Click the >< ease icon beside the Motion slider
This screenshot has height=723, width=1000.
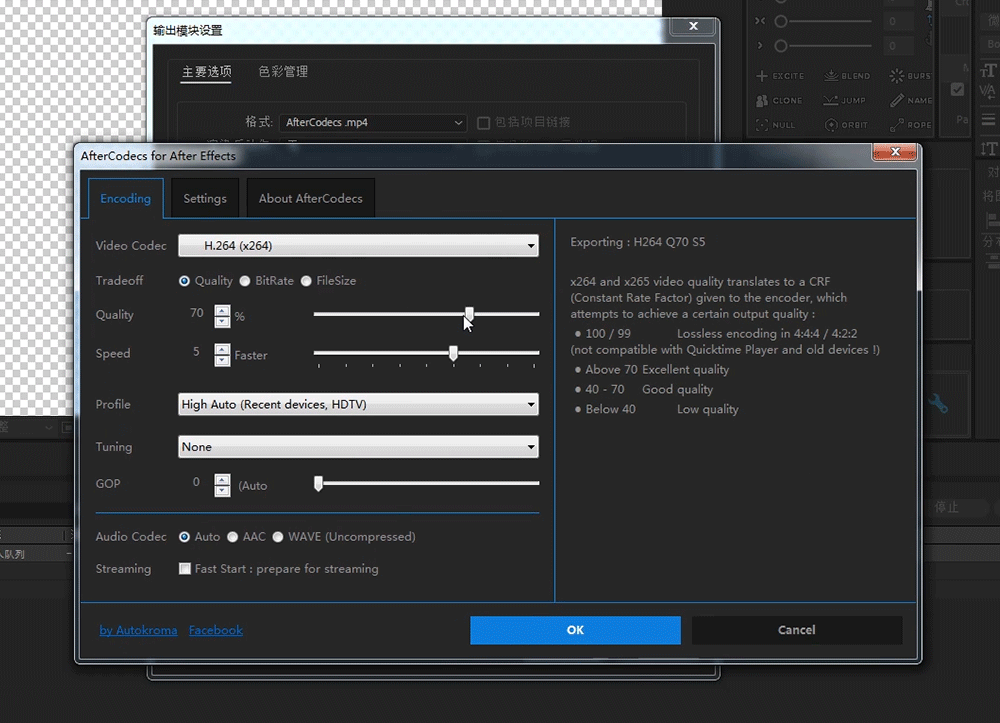point(760,21)
